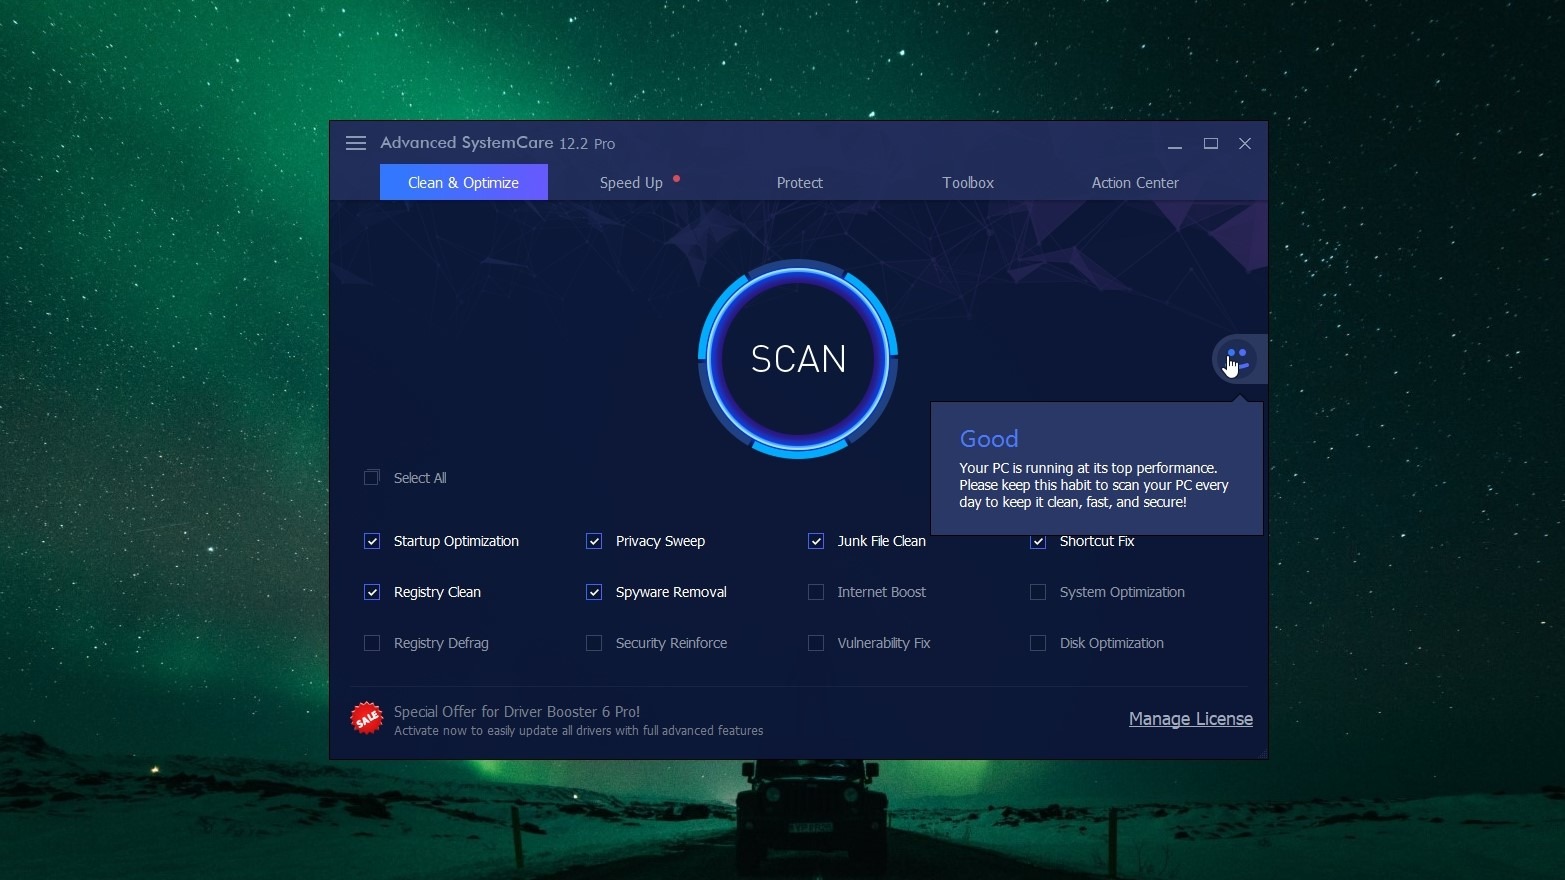Uncheck Privacy Sweep checkbox
The width and height of the screenshot is (1565, 880).
(594, 541)
